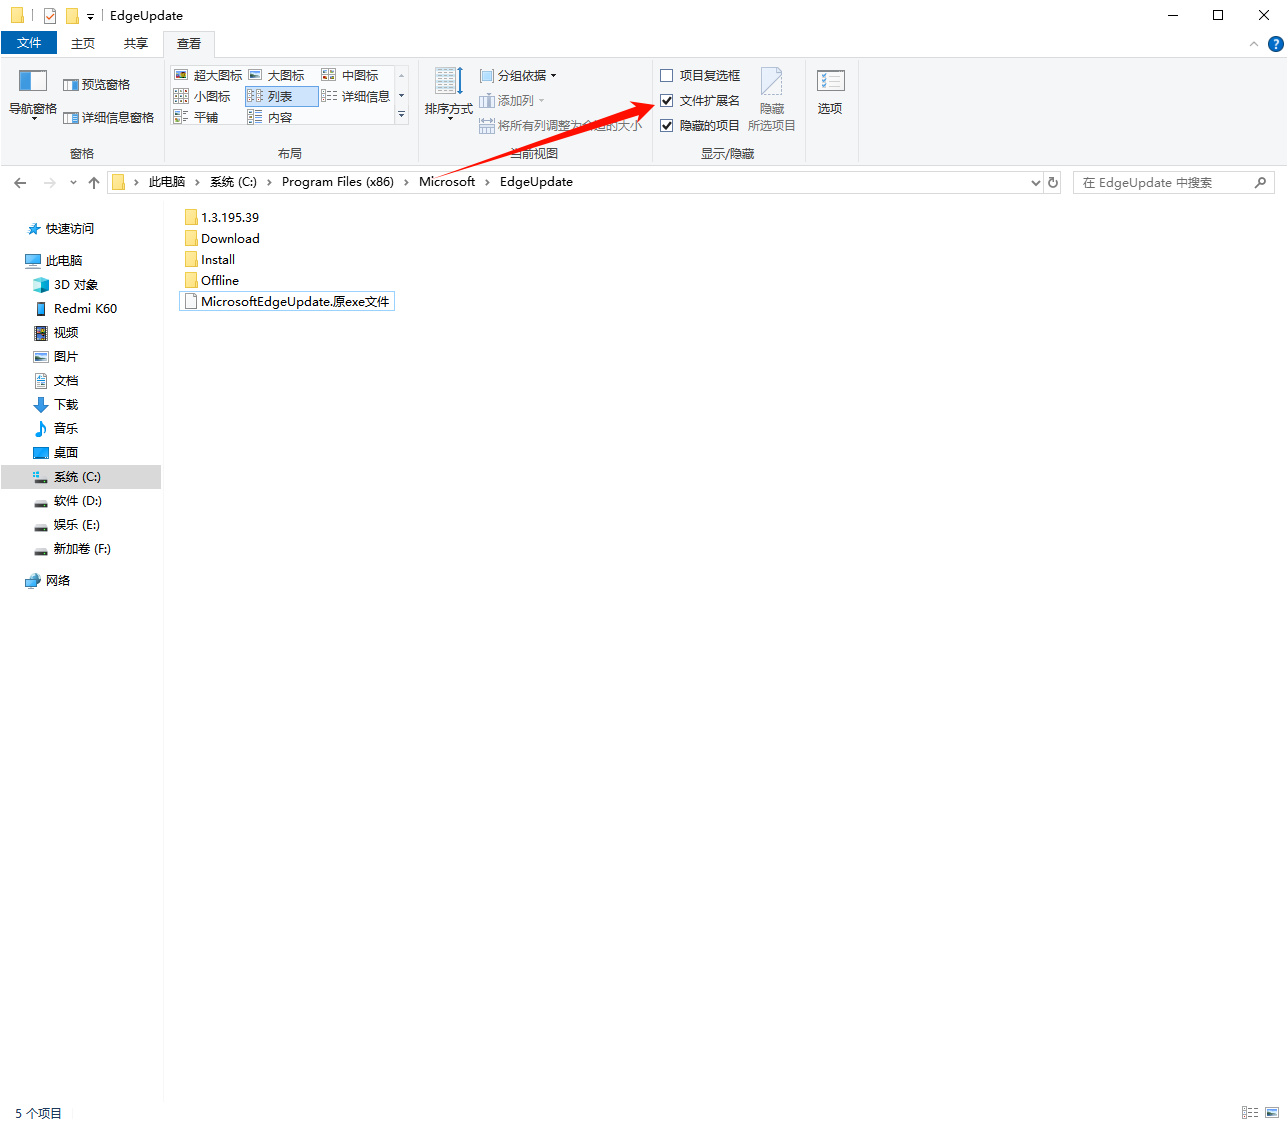Refresh the EdgeUpdate folder view
This screenshot has height=1126, width=1288.
pyautogui.click(x=1052, y=182)
